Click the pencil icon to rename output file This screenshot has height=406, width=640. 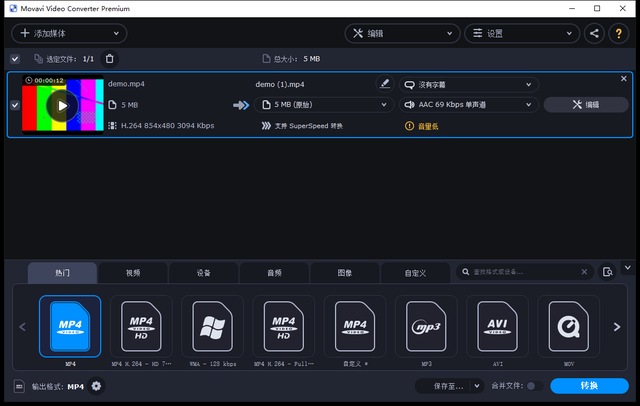point(384,84)
